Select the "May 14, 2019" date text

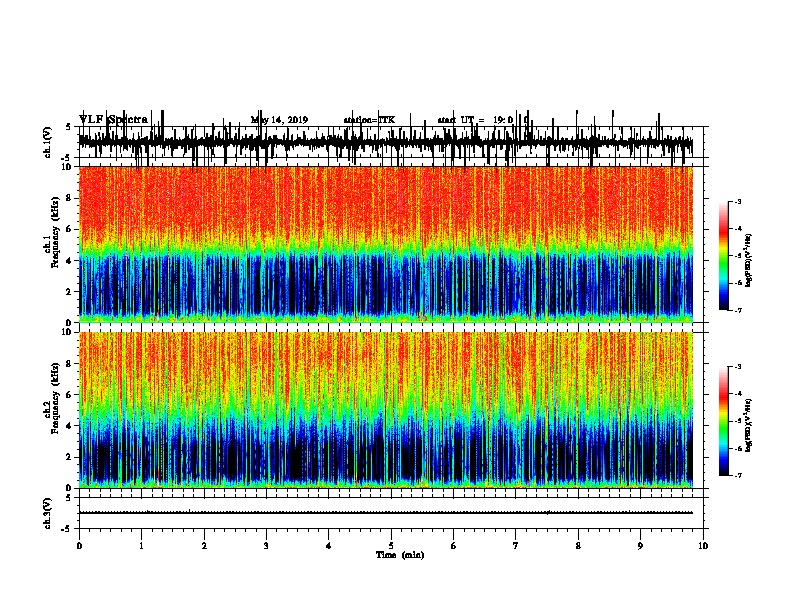pyautogui.click(x=279, y=120)
